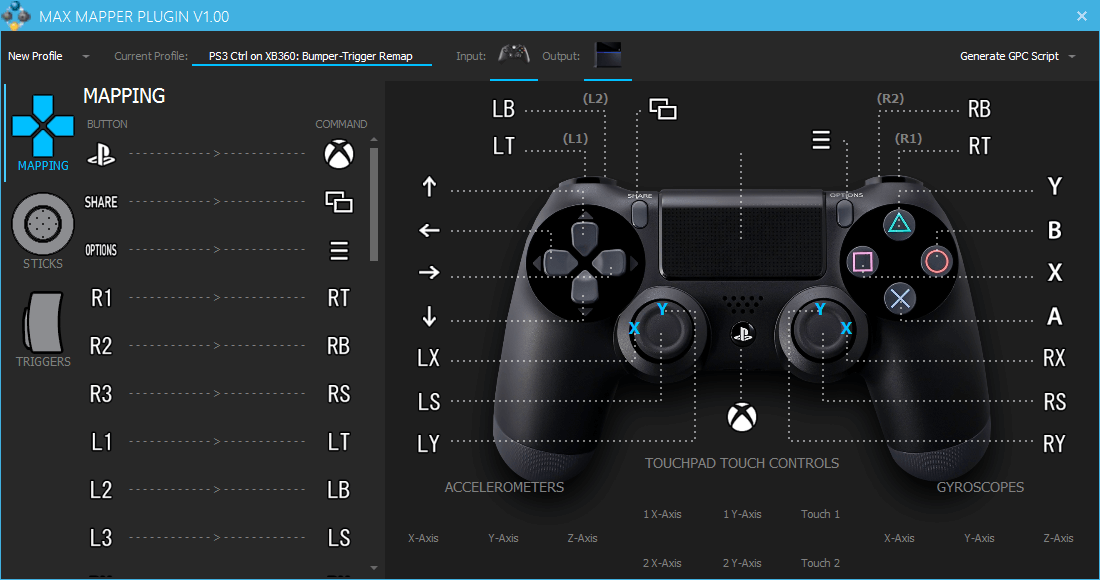Click the 1 X-Axis touchpad control

[662, 514]
